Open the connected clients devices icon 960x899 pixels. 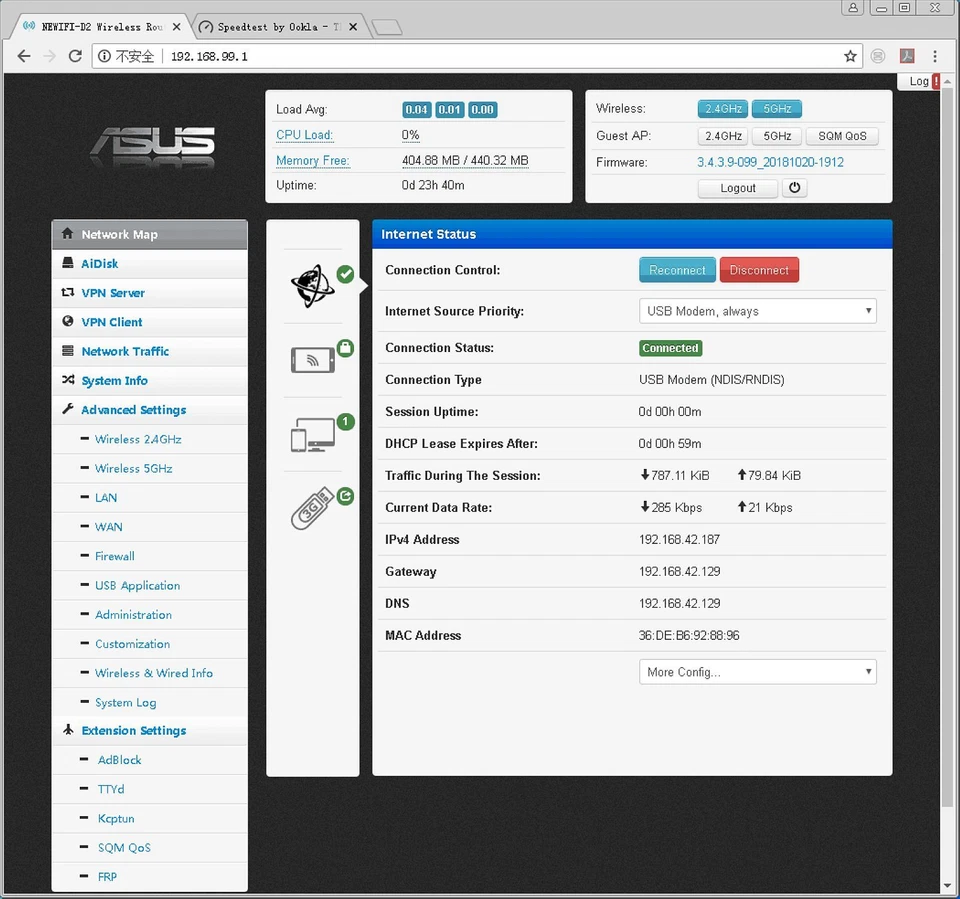click(x=313, y=435)
